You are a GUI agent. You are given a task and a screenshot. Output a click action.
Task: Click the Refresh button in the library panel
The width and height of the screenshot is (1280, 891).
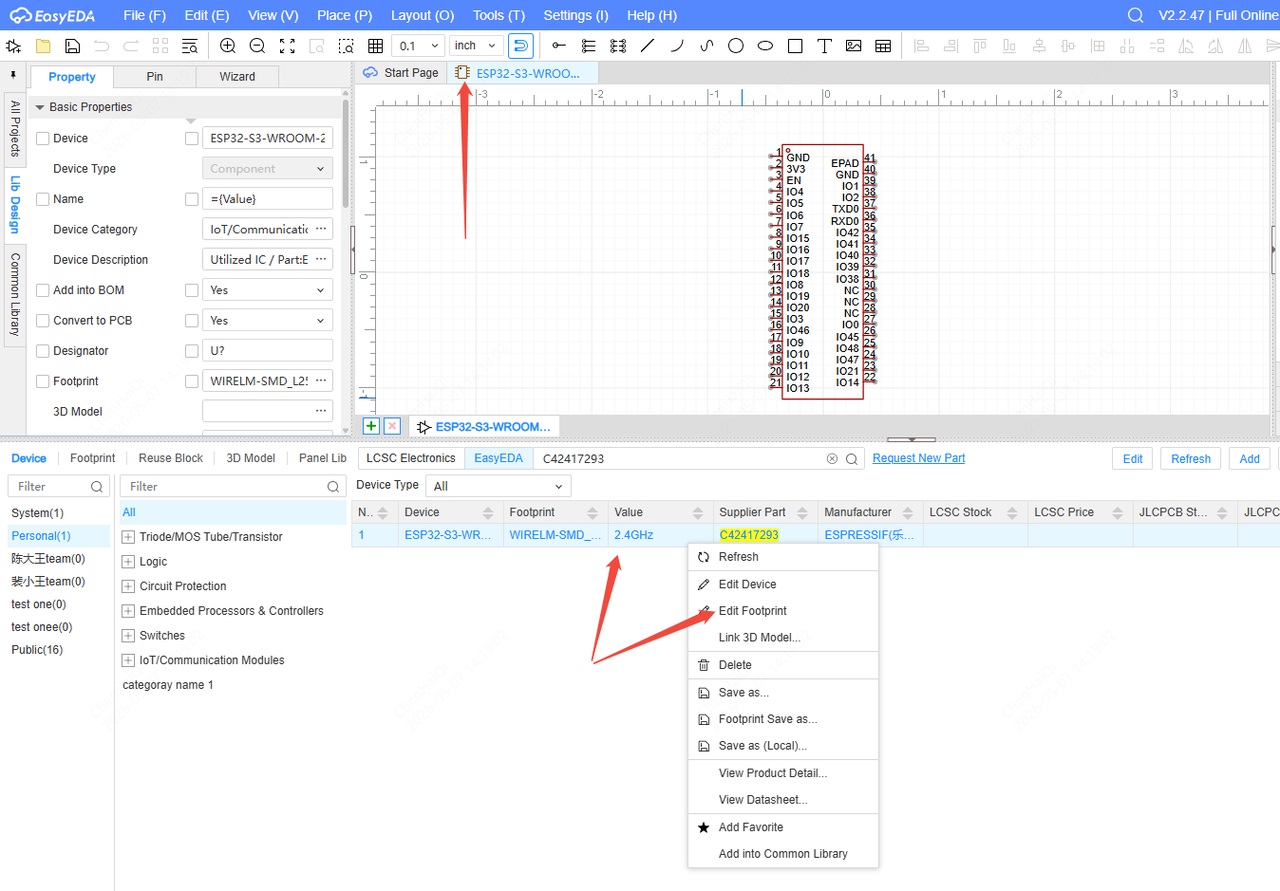coord(1191,459)
